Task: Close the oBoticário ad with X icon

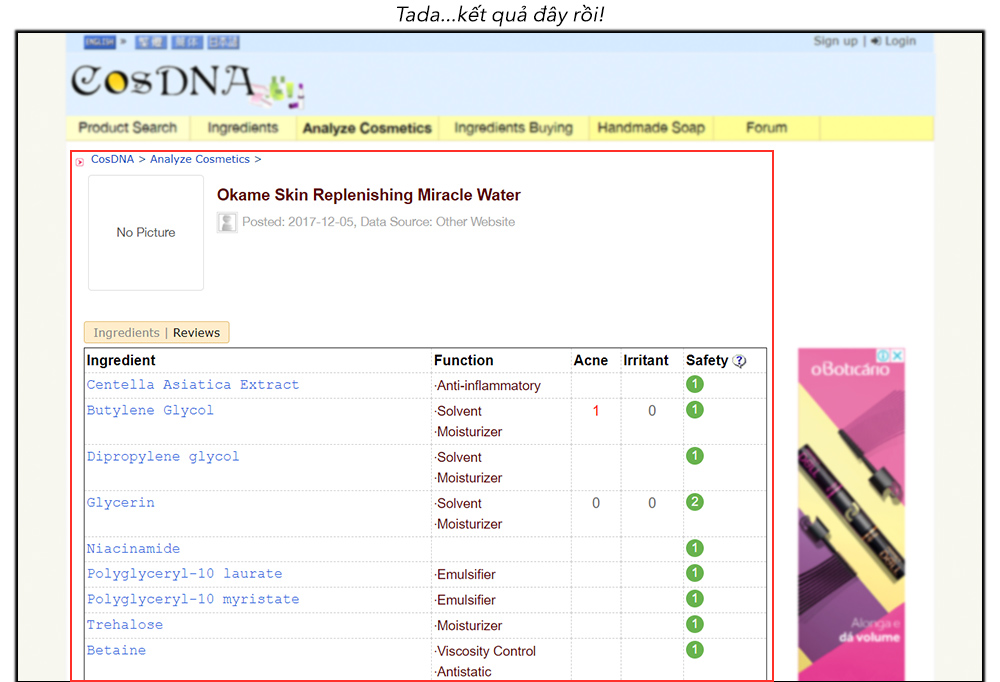Action: 897,355
